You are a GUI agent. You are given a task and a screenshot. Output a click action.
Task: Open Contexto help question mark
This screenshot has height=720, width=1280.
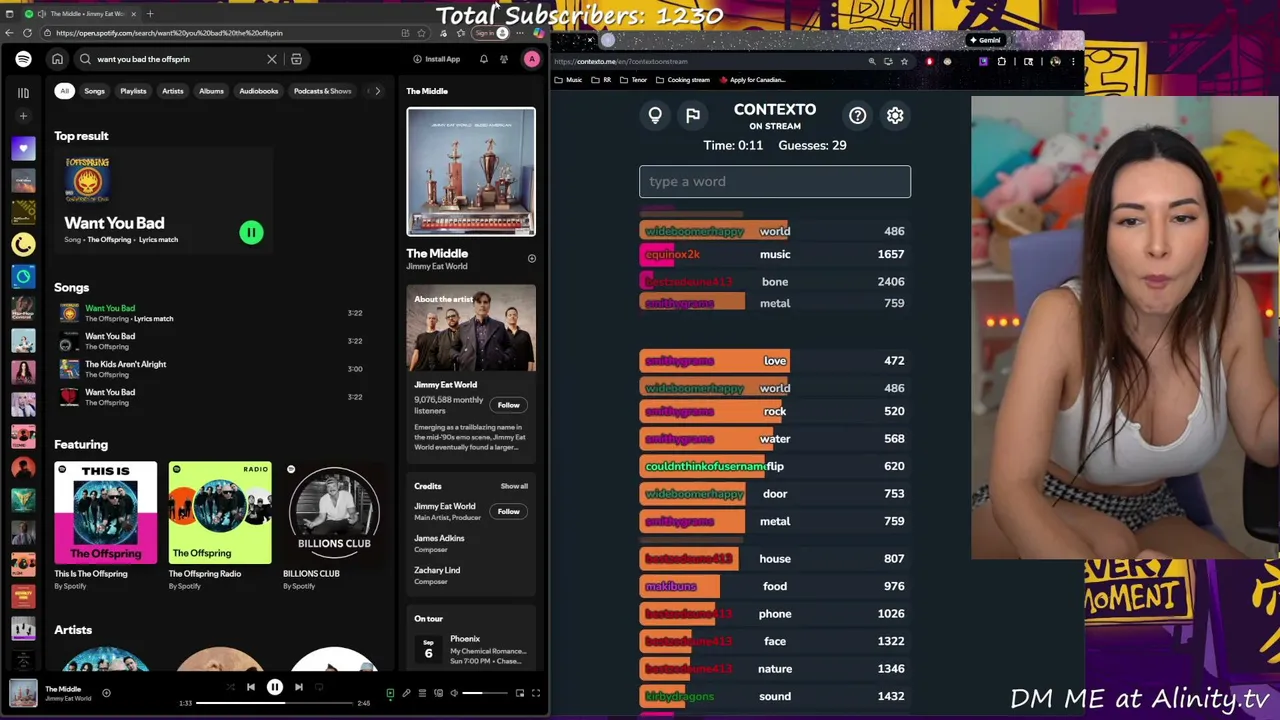857,116
